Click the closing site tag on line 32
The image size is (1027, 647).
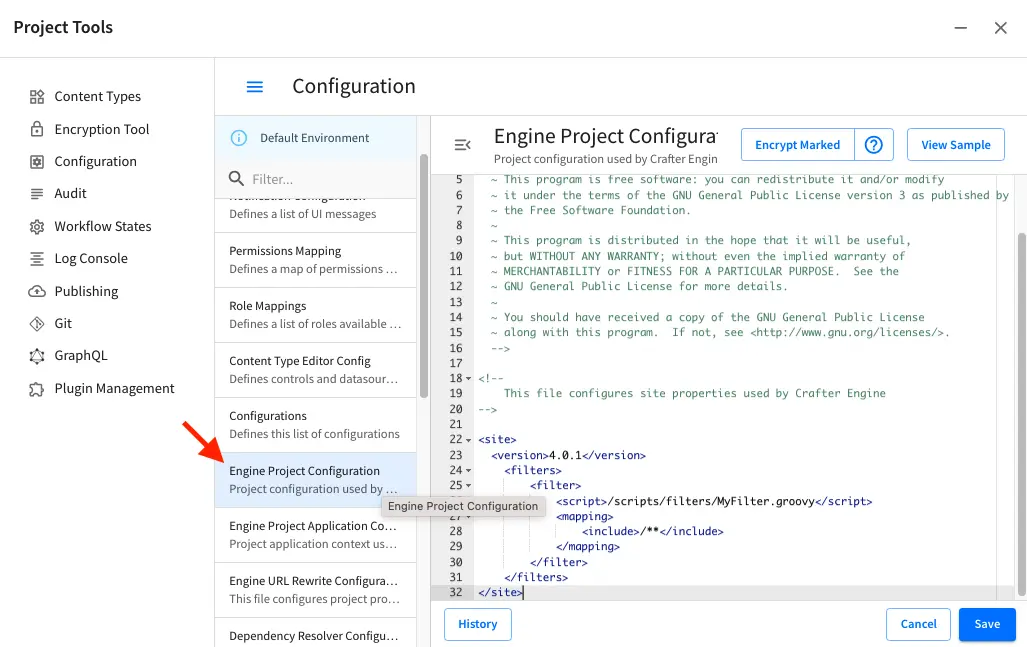click(500, 592)
